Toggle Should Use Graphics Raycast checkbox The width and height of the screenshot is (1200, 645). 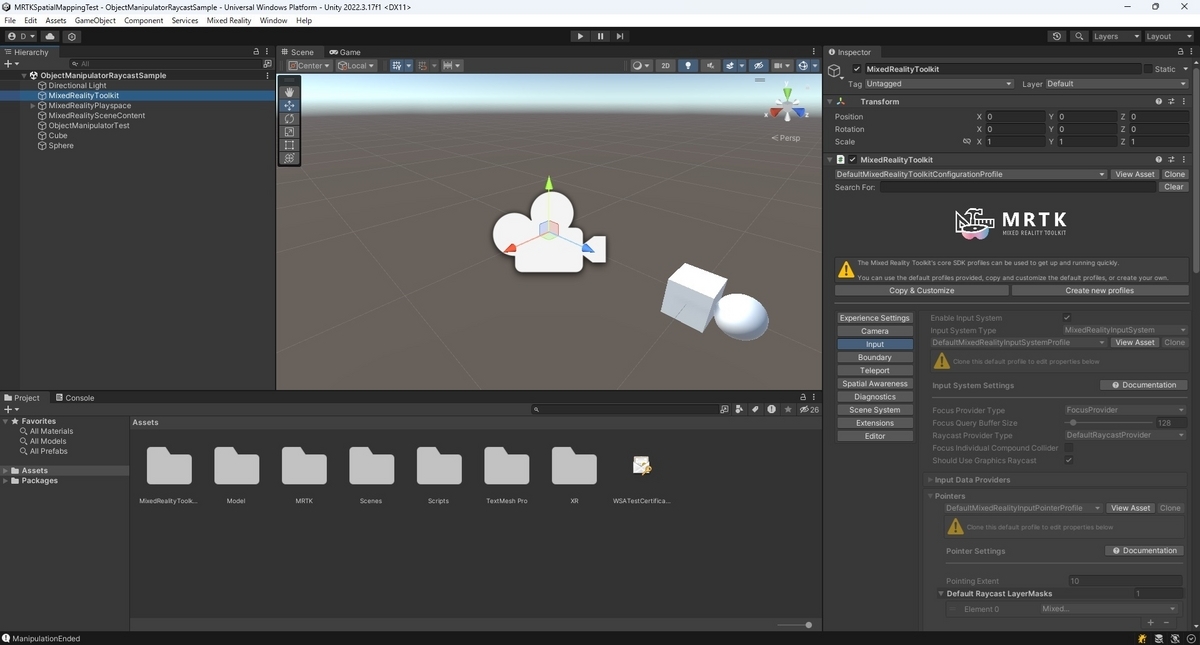pyautogui.click(x=1068, y=461)
